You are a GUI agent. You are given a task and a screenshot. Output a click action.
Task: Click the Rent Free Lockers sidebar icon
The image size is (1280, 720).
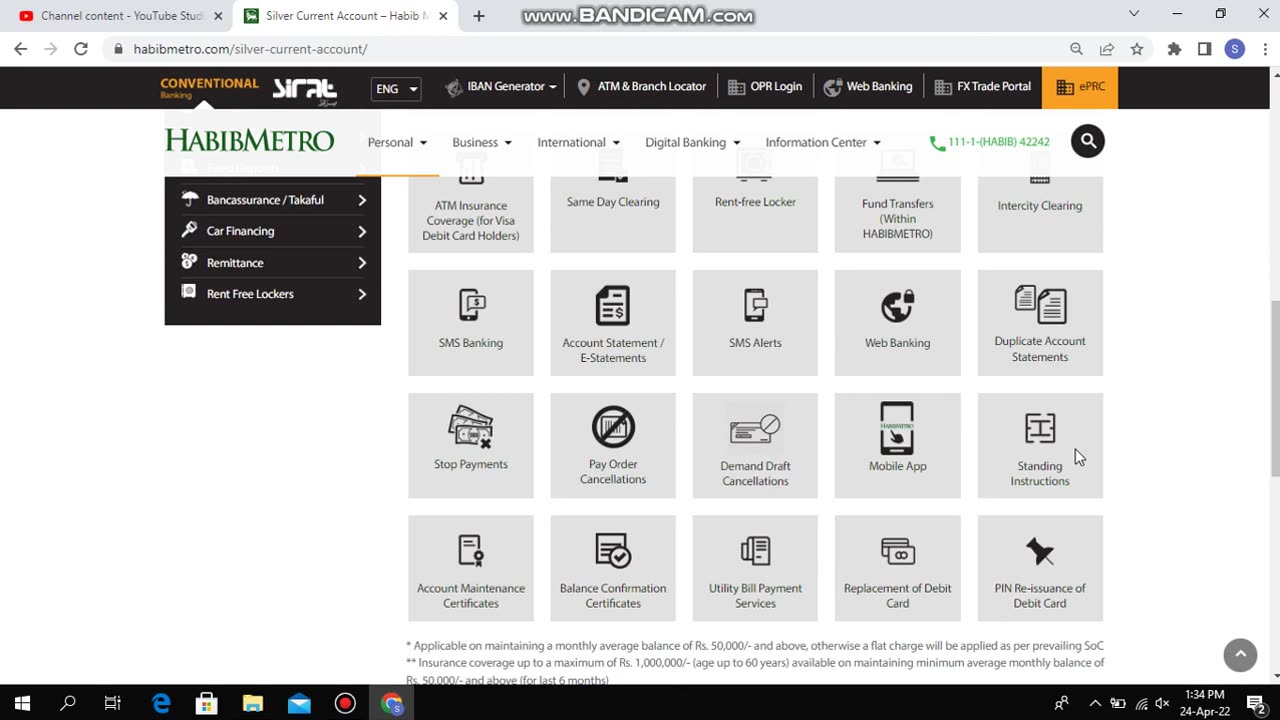(x=189, y=293)
